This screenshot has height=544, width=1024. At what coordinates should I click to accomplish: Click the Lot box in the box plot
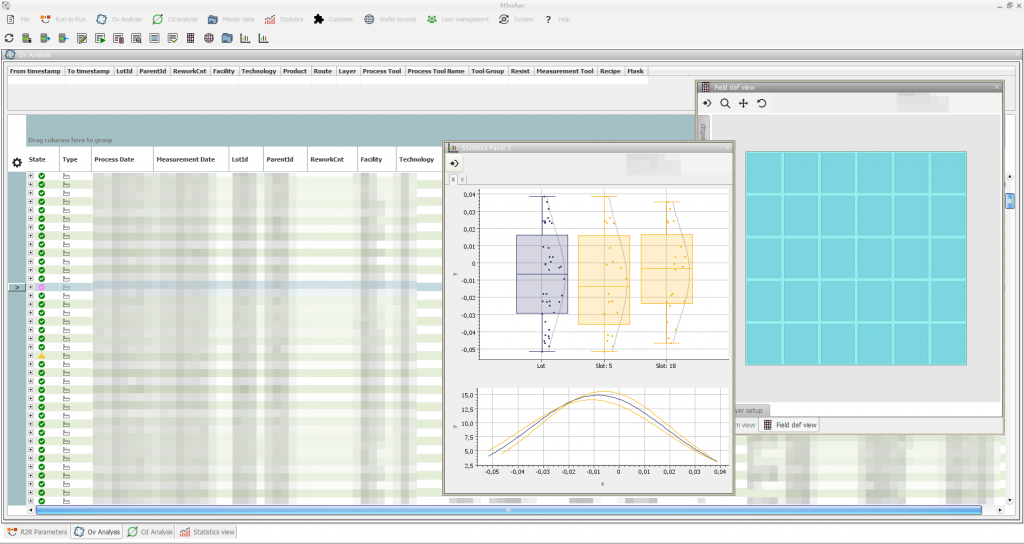coord(542,274)
